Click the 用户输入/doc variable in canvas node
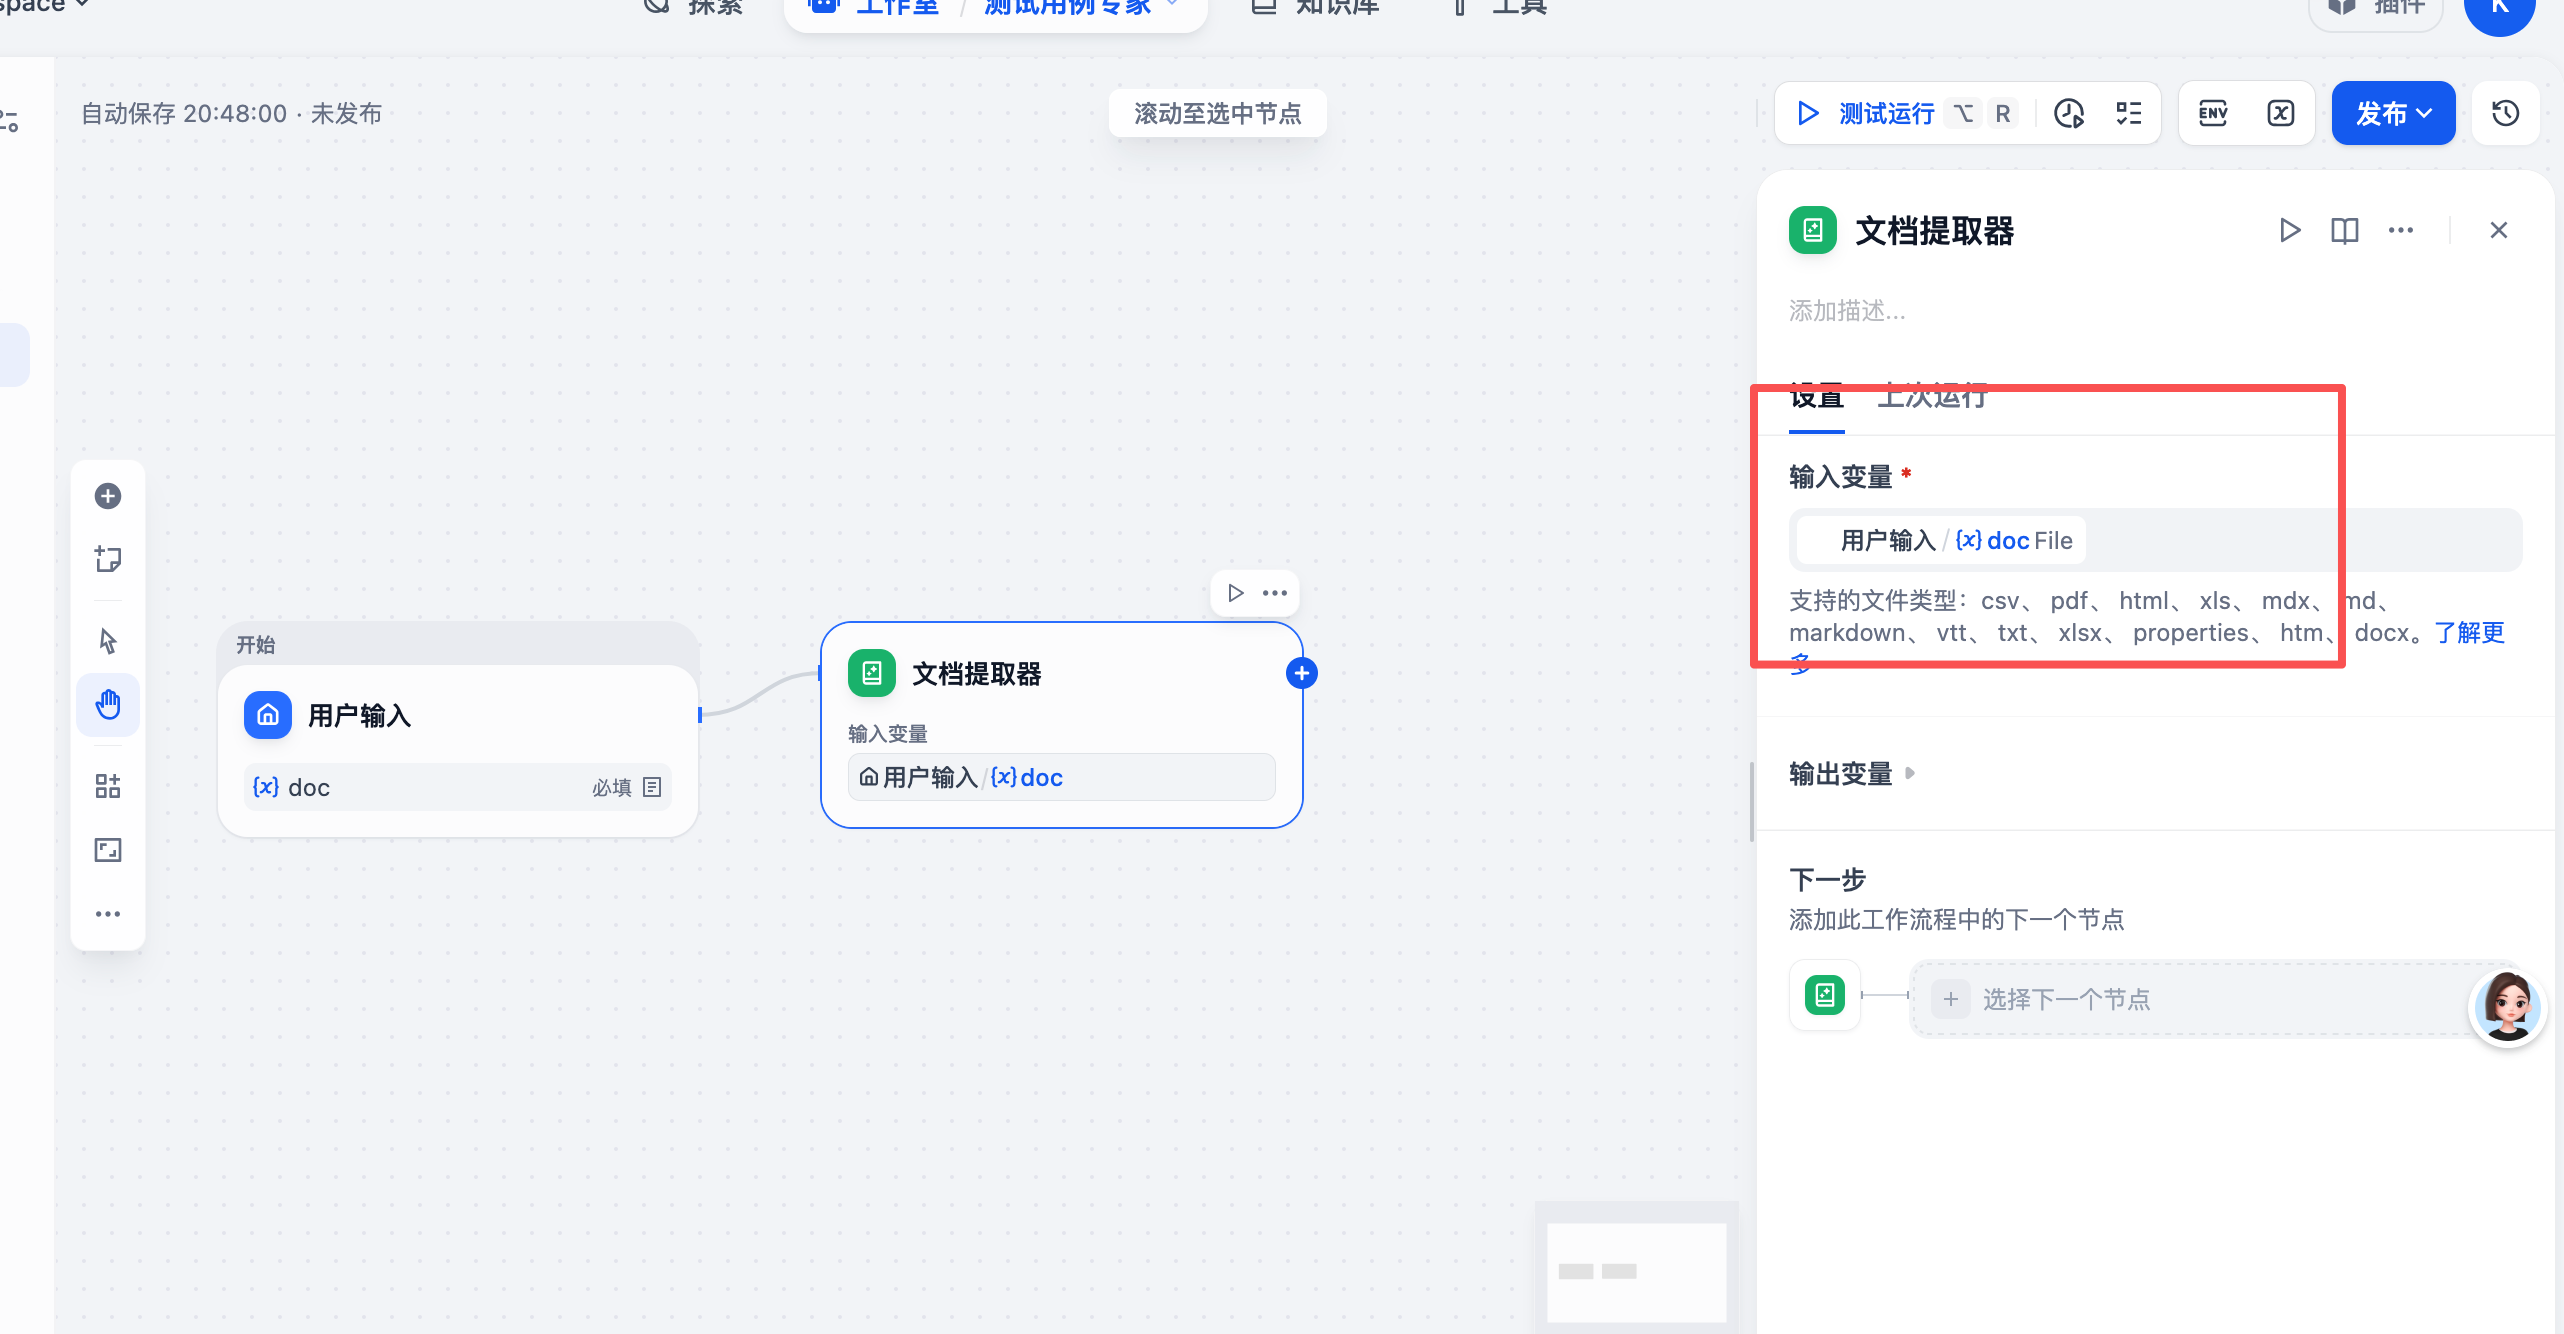This screenshot has height=1334, width=2564. point(1062,777)
